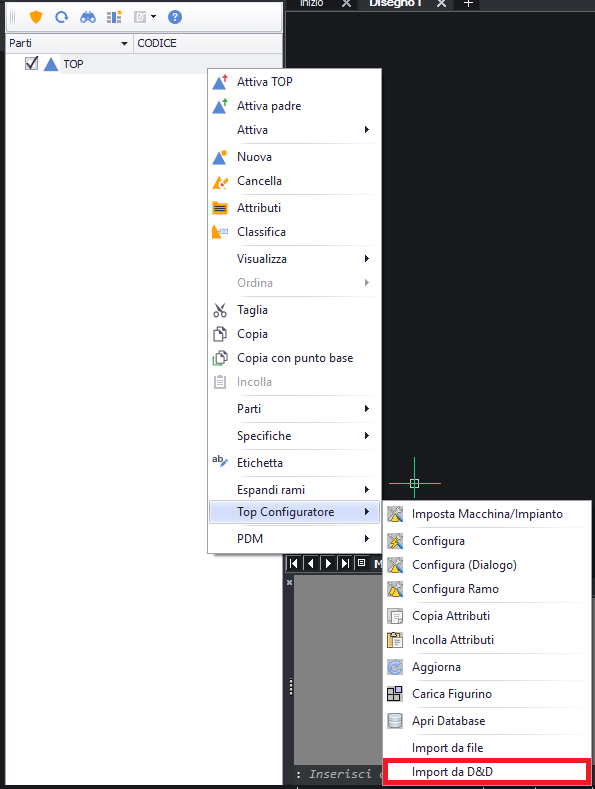
Task: Open the Parti column dropdown arrow
Action: pos(124,43)
